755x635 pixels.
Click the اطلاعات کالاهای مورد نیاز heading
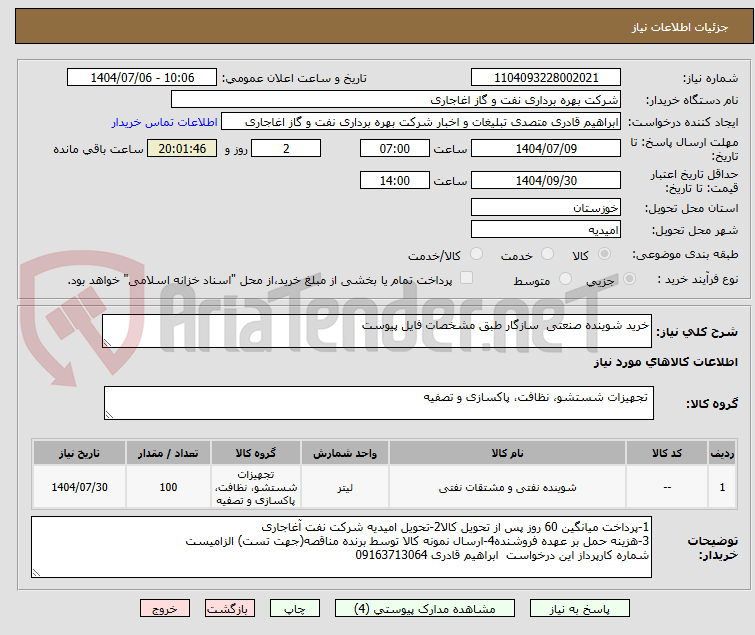coord(665,362)
